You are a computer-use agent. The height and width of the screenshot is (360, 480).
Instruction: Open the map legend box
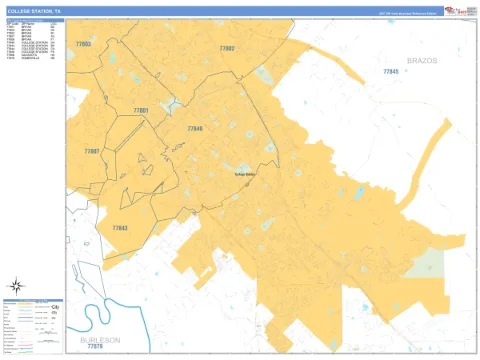click(x=33, y=326)
